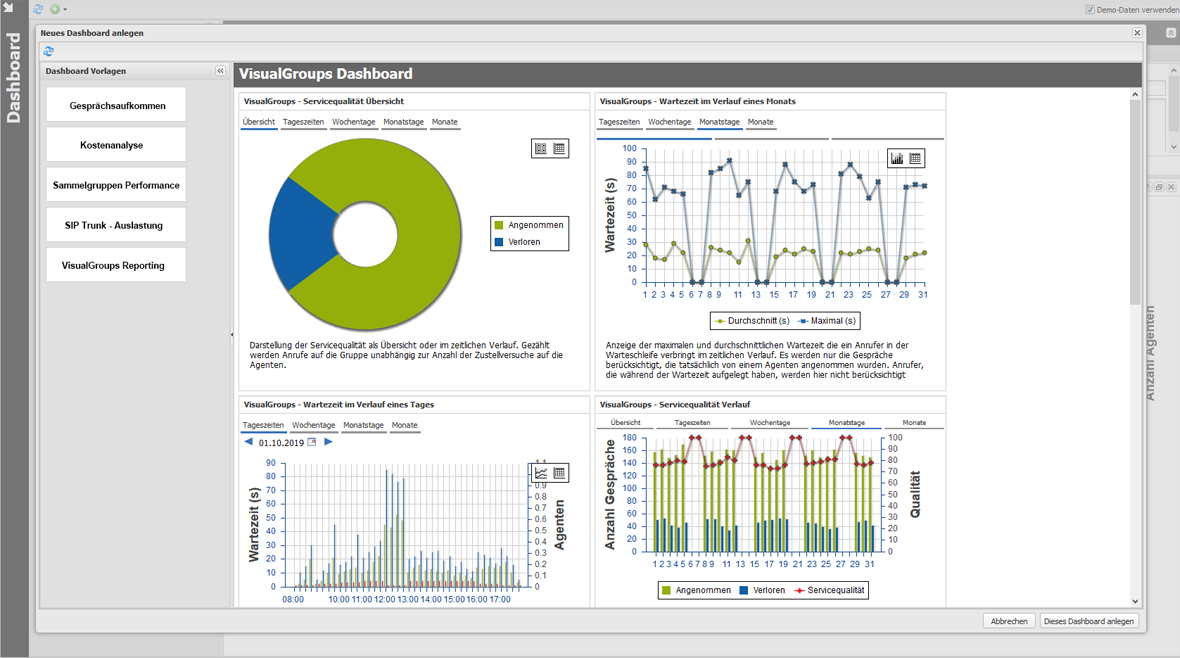The image size is (1180, 658).
Task: Select the Kostenanalyse template
Action: tap(116, 145)
